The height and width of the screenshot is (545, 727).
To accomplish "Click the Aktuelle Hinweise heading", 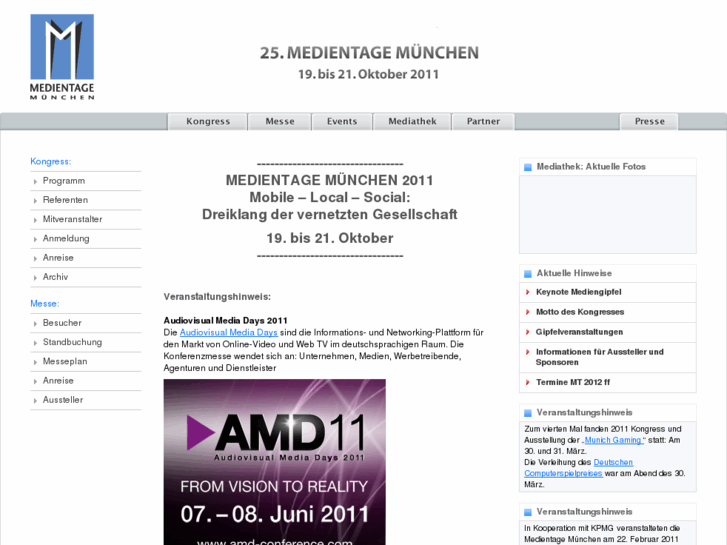I will pyautogui.click(x=574, y=273).
